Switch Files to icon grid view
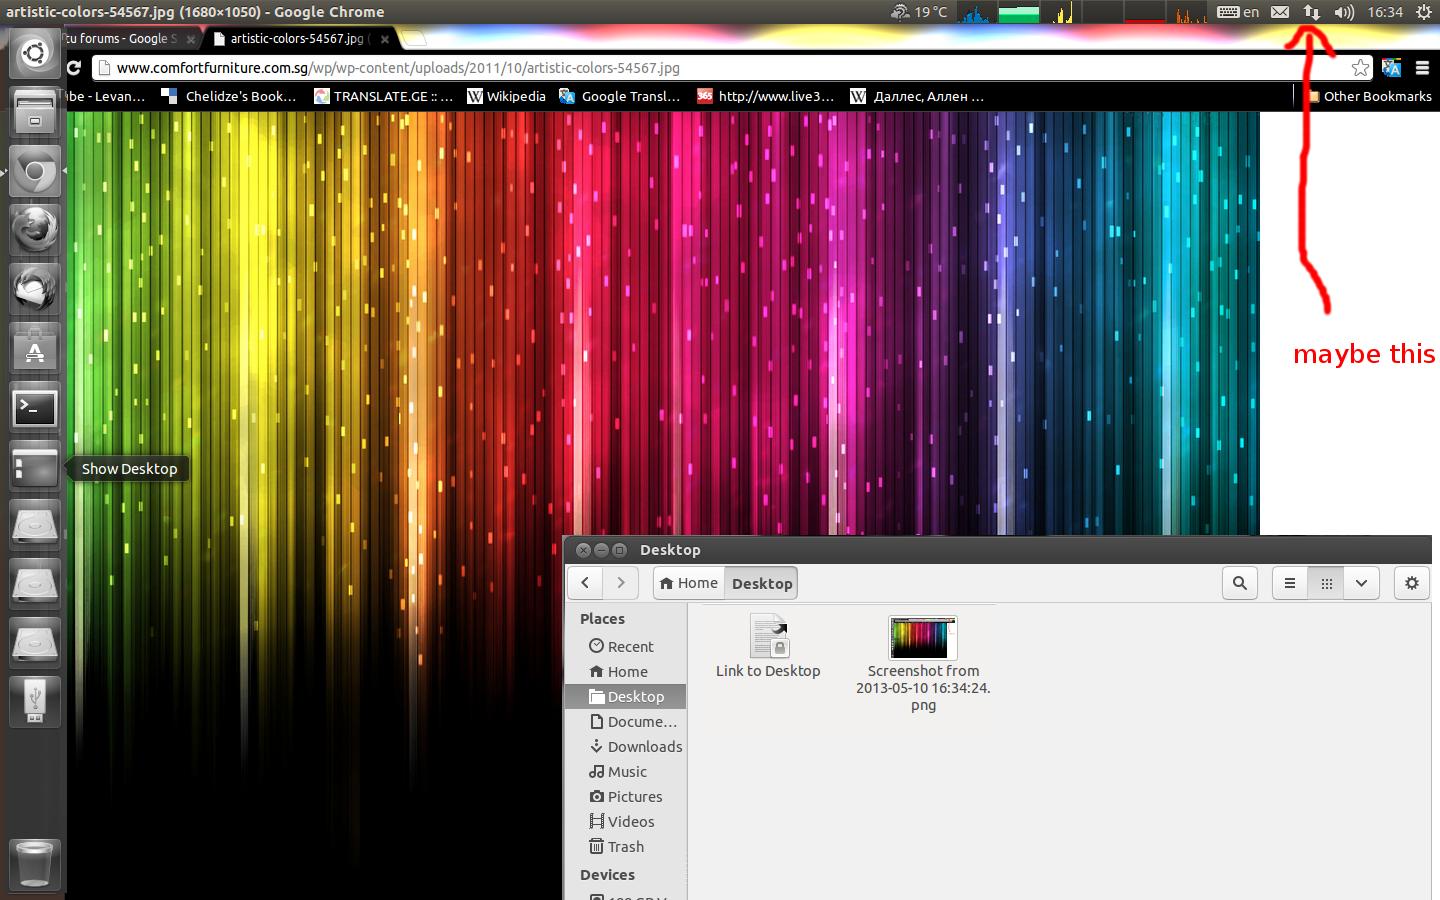Screen dimensions: 1440x900 [x=1326, y=583]
